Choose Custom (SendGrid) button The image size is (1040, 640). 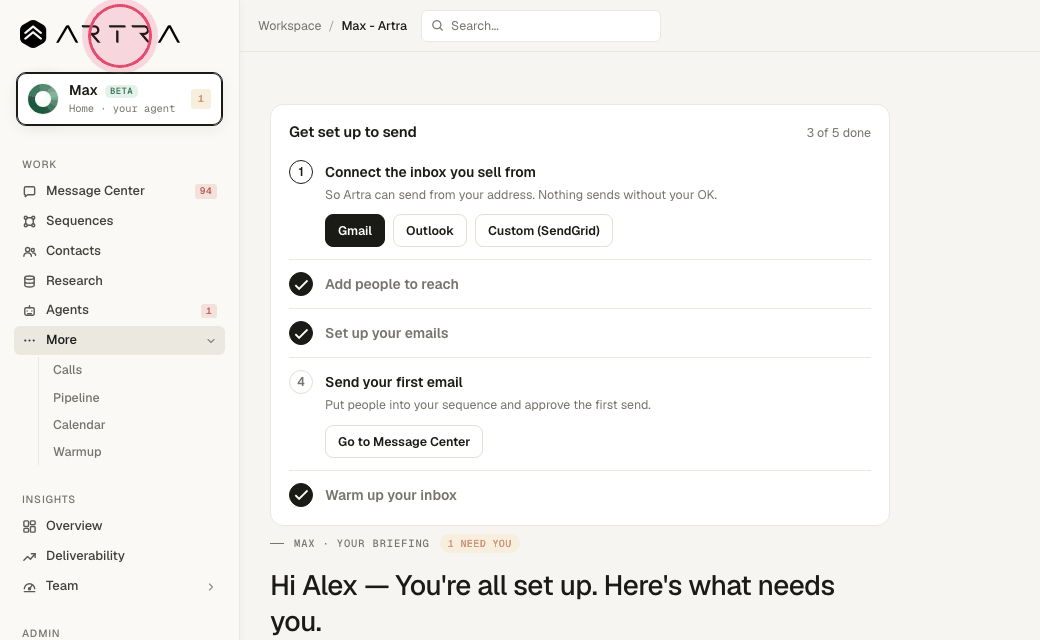pos(544,231)
